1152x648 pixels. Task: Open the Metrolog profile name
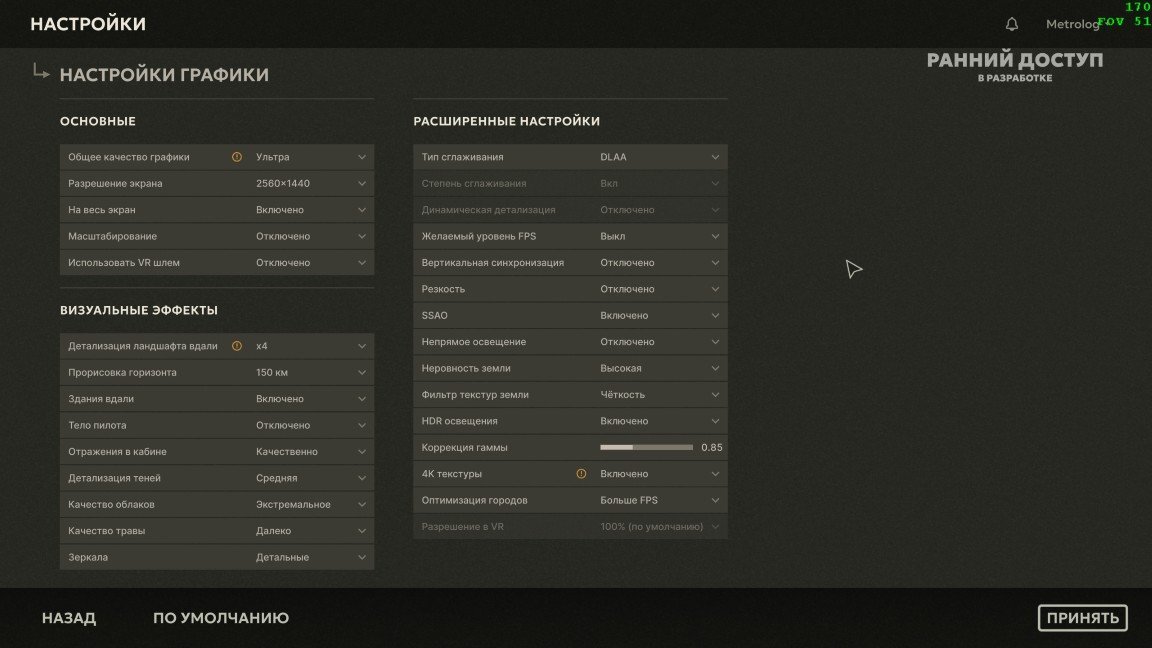click(1072, 24)
